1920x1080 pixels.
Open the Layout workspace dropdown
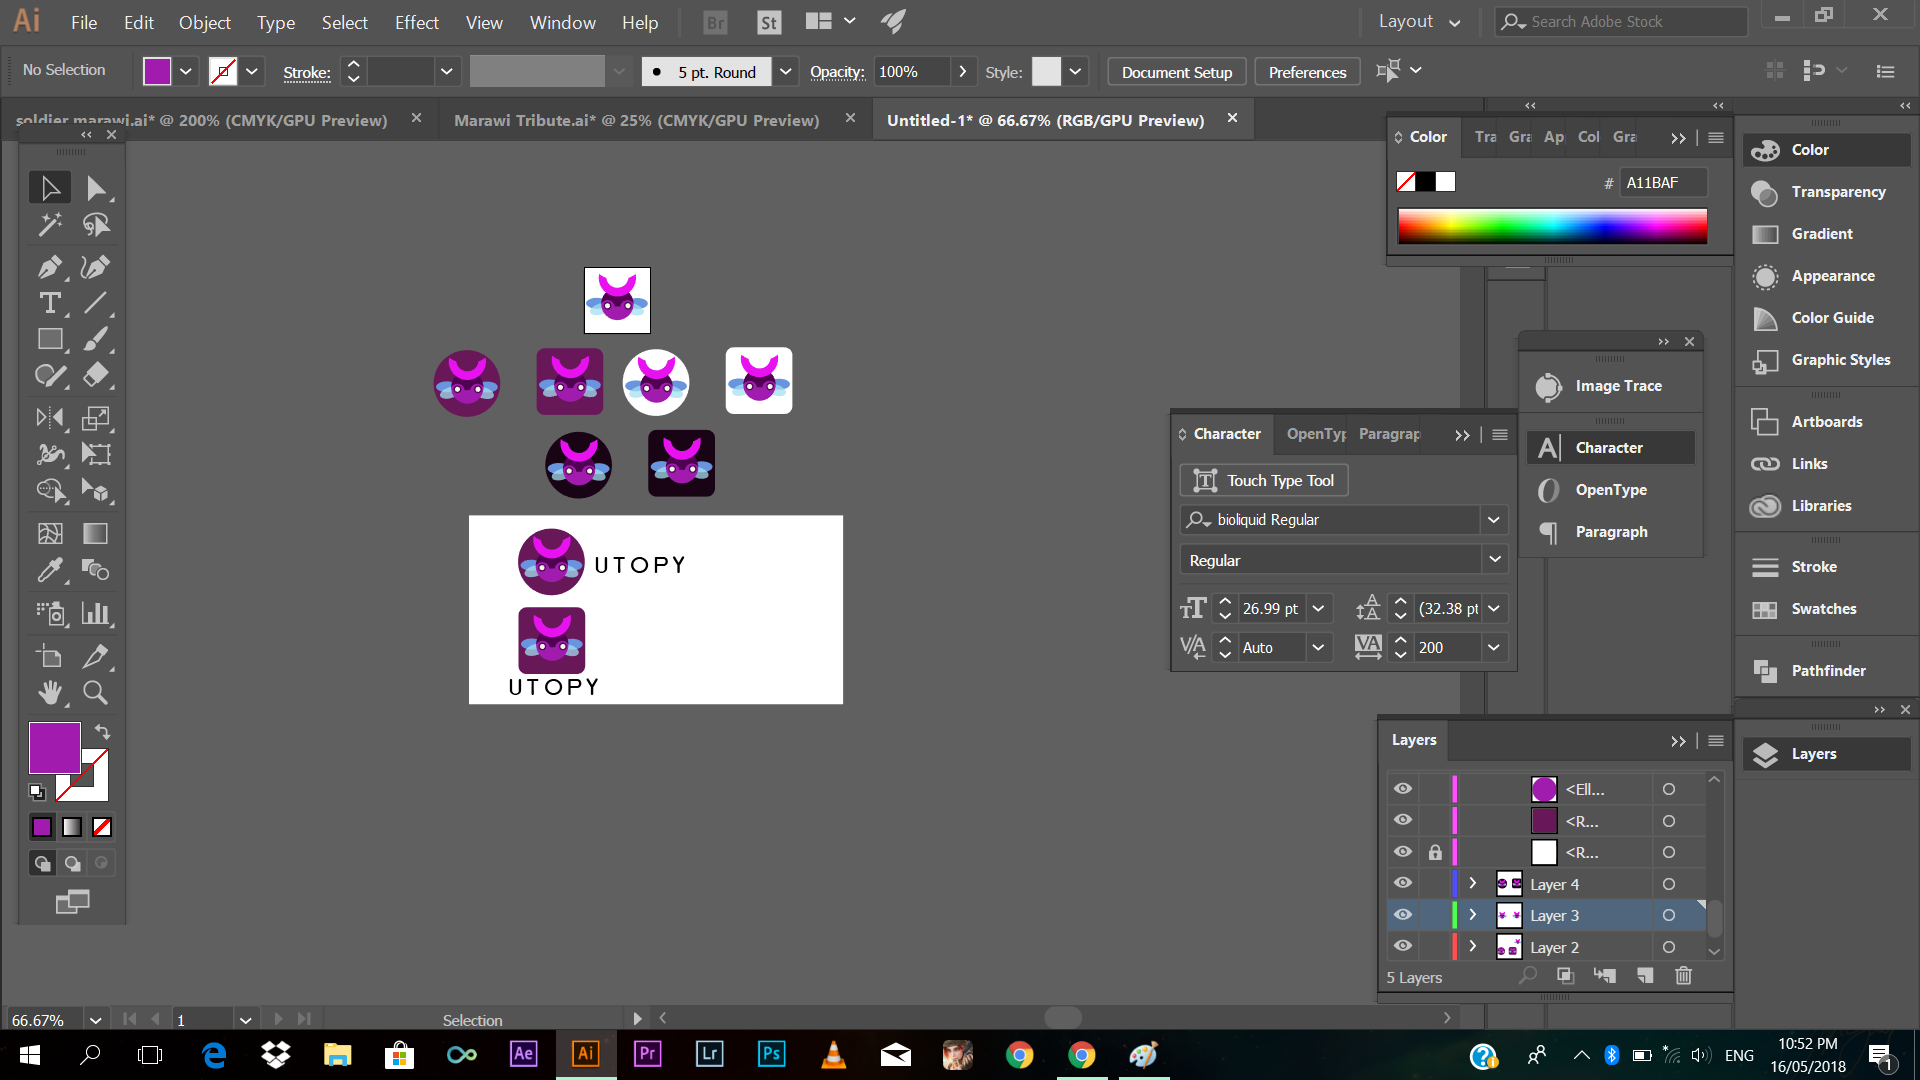(1420, 21)
